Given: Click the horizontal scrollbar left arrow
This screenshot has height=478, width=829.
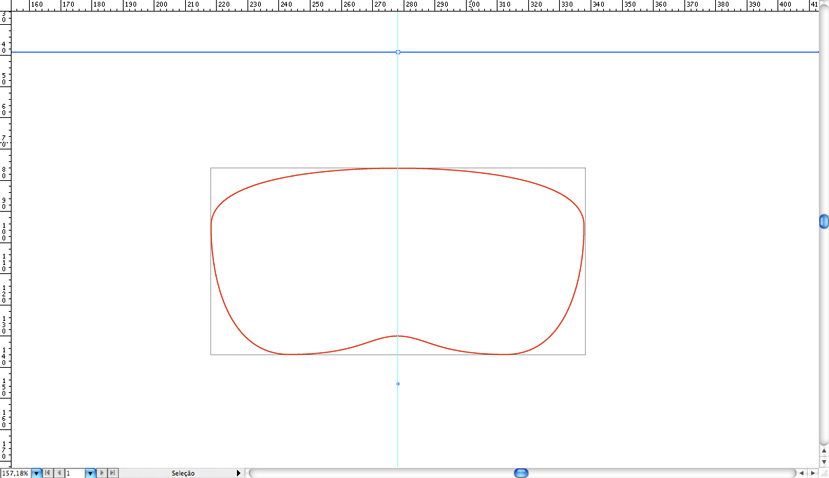Looking at the screenshot, I should 802,473.
